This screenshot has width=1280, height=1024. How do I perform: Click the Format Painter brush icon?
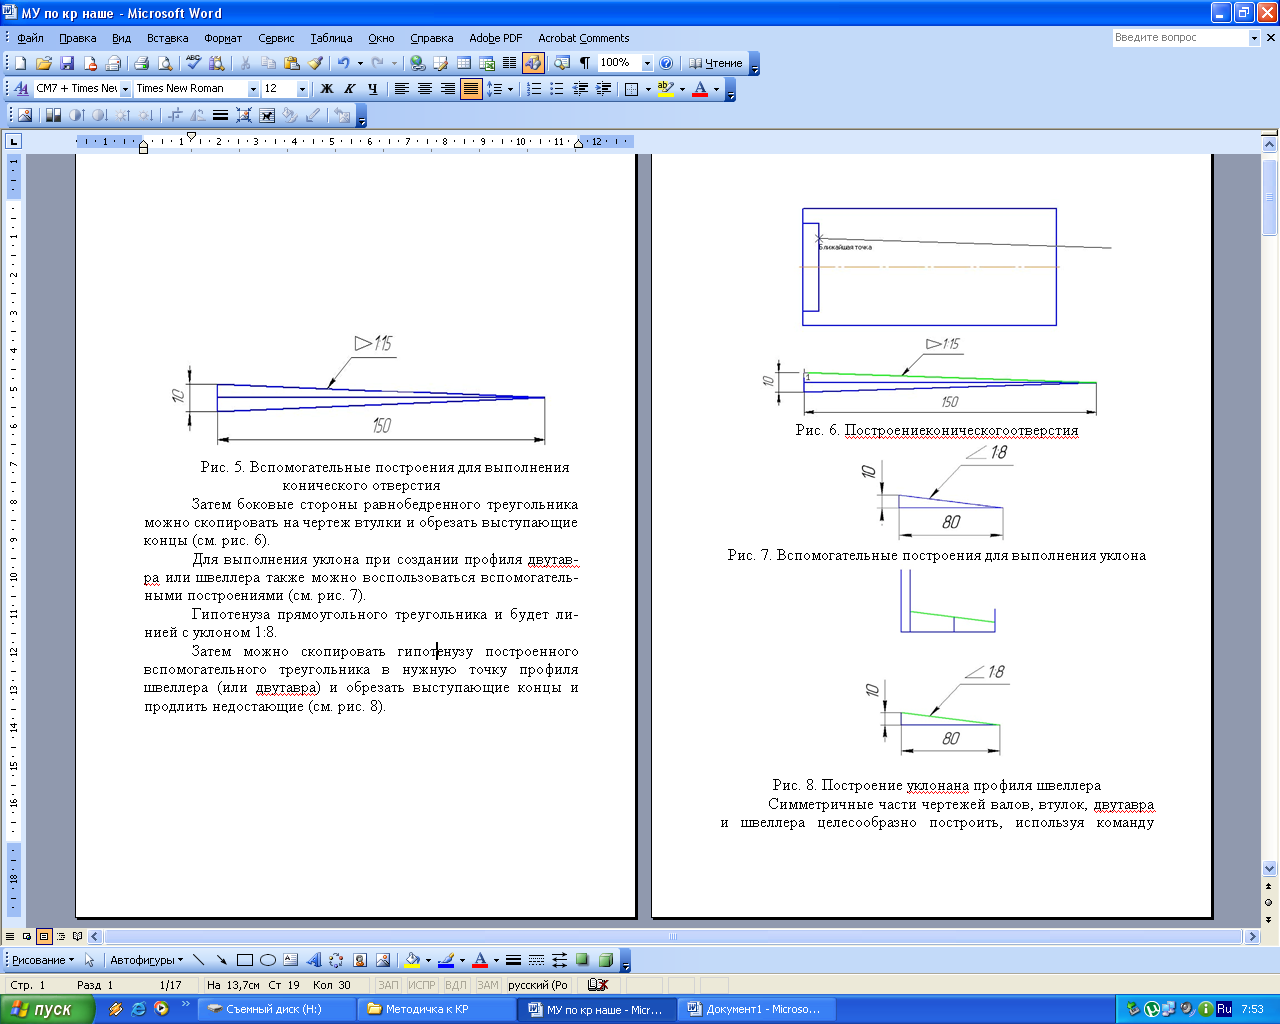[315, 63]
